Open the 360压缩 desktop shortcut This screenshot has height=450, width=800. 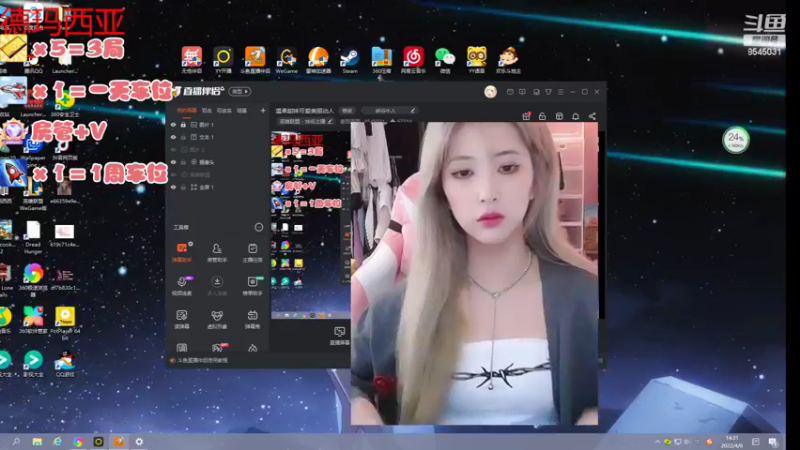click(x=382, y=60)
